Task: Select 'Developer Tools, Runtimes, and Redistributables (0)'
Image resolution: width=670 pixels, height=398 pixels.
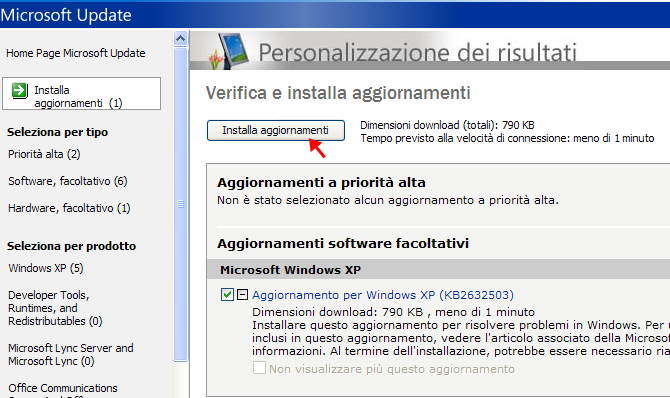Action: click(55, 308)
